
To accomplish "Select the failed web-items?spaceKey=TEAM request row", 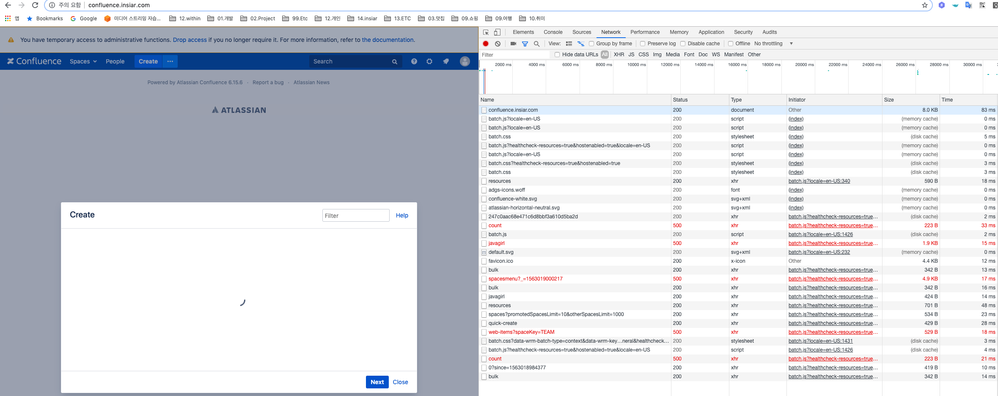I will pos(738,332).
